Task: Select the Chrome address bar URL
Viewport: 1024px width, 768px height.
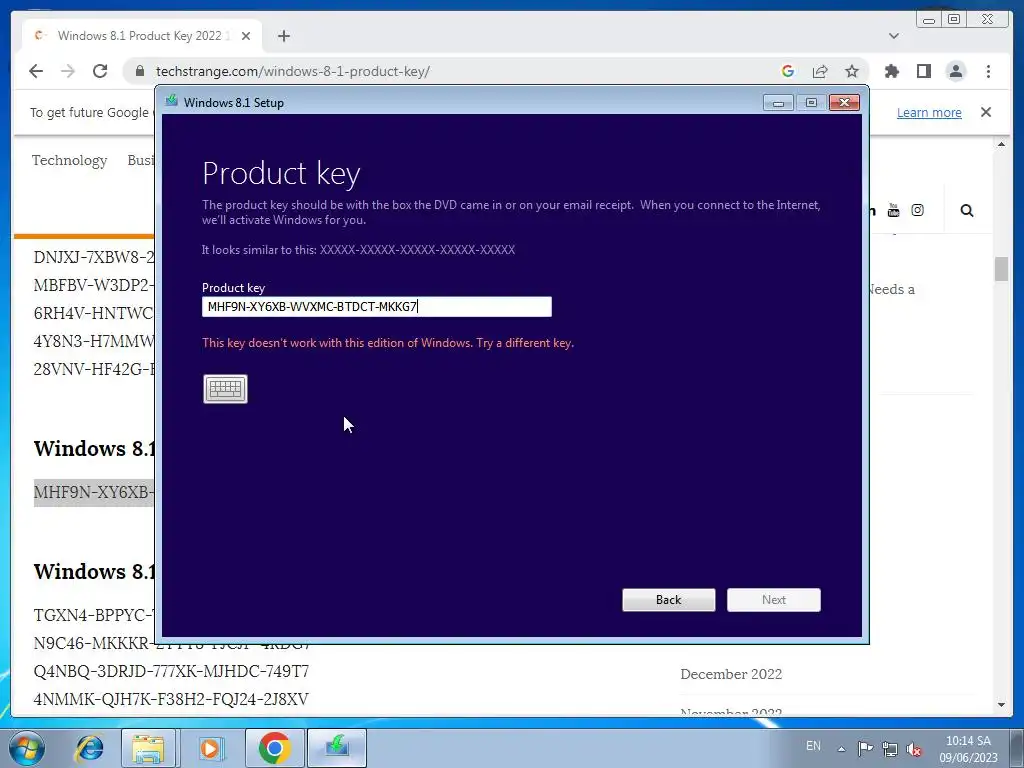Action: [x=293, y=71]
